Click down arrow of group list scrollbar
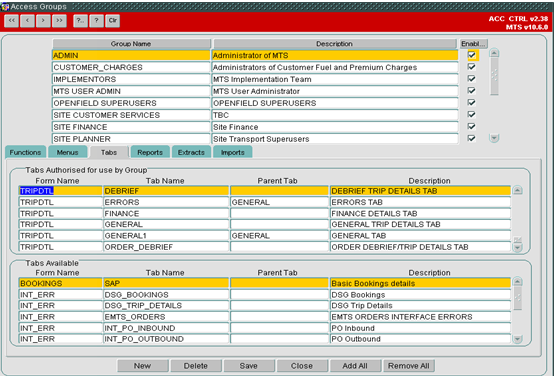The height and width of the screenshot is (376, 554). 494,138
